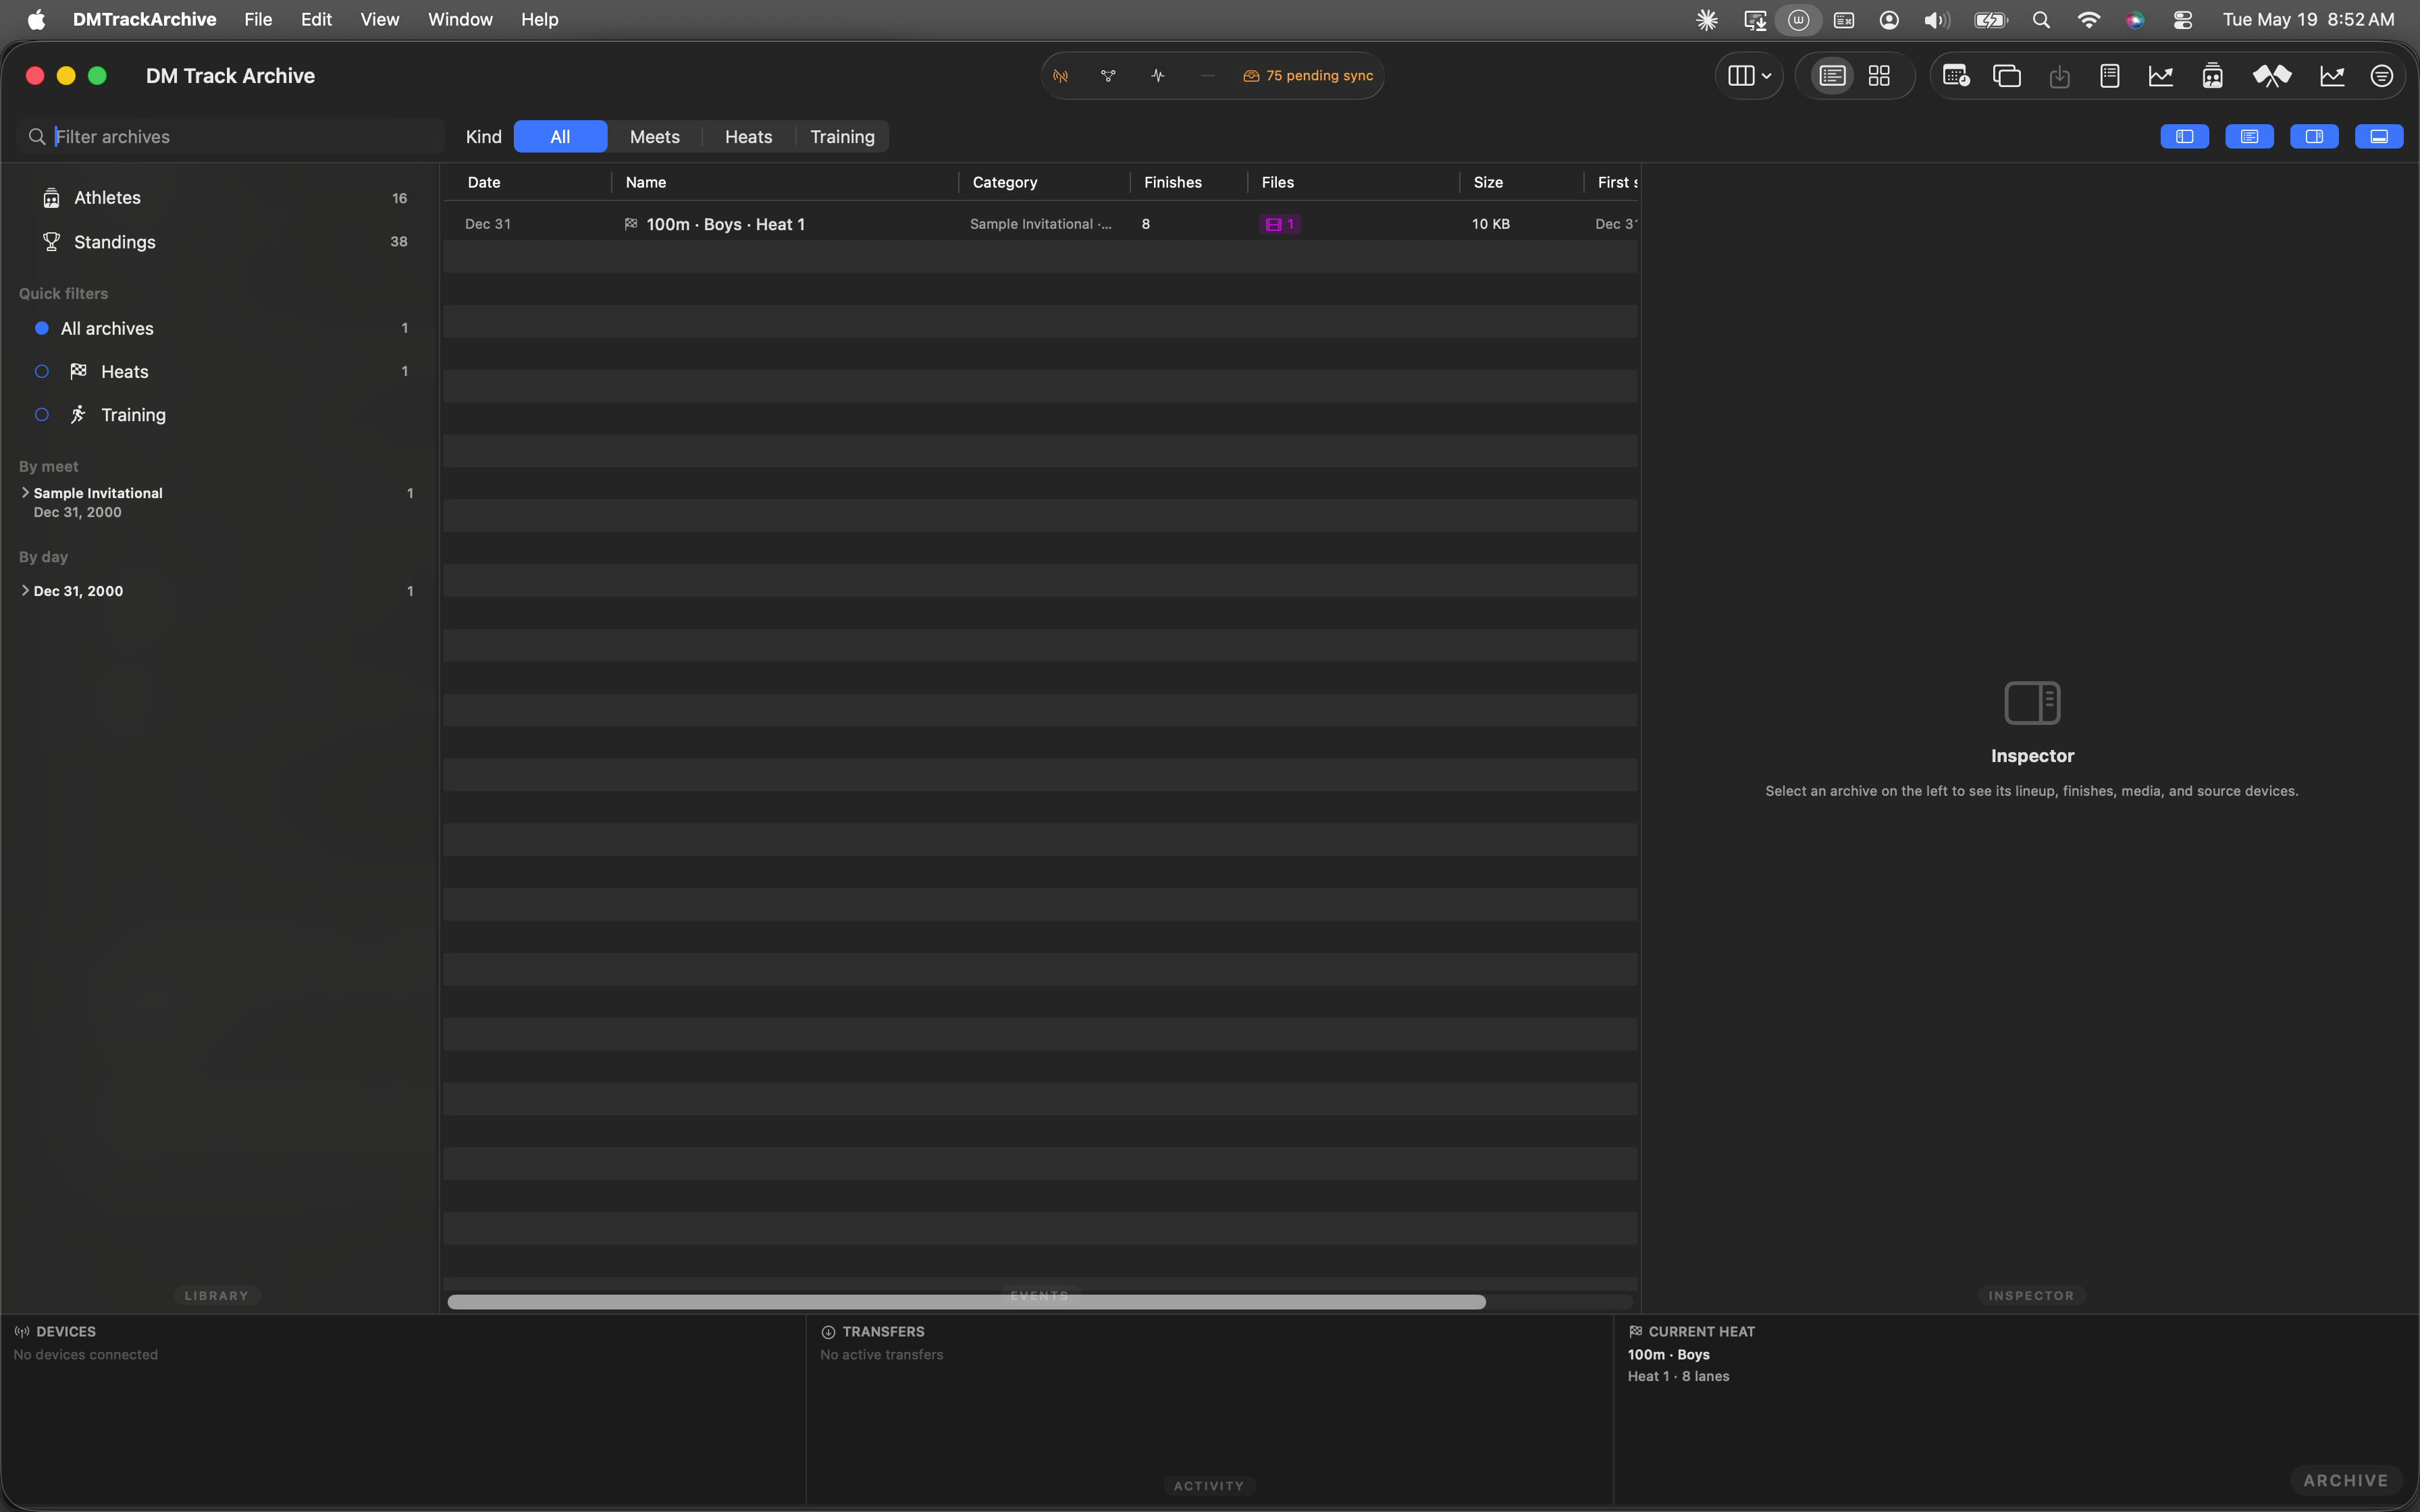Click the TRANSFERS section header
Image resolution: width=2420 pixels, height=1512 pixels.
pyautogui.click(x=883, y=1331)
